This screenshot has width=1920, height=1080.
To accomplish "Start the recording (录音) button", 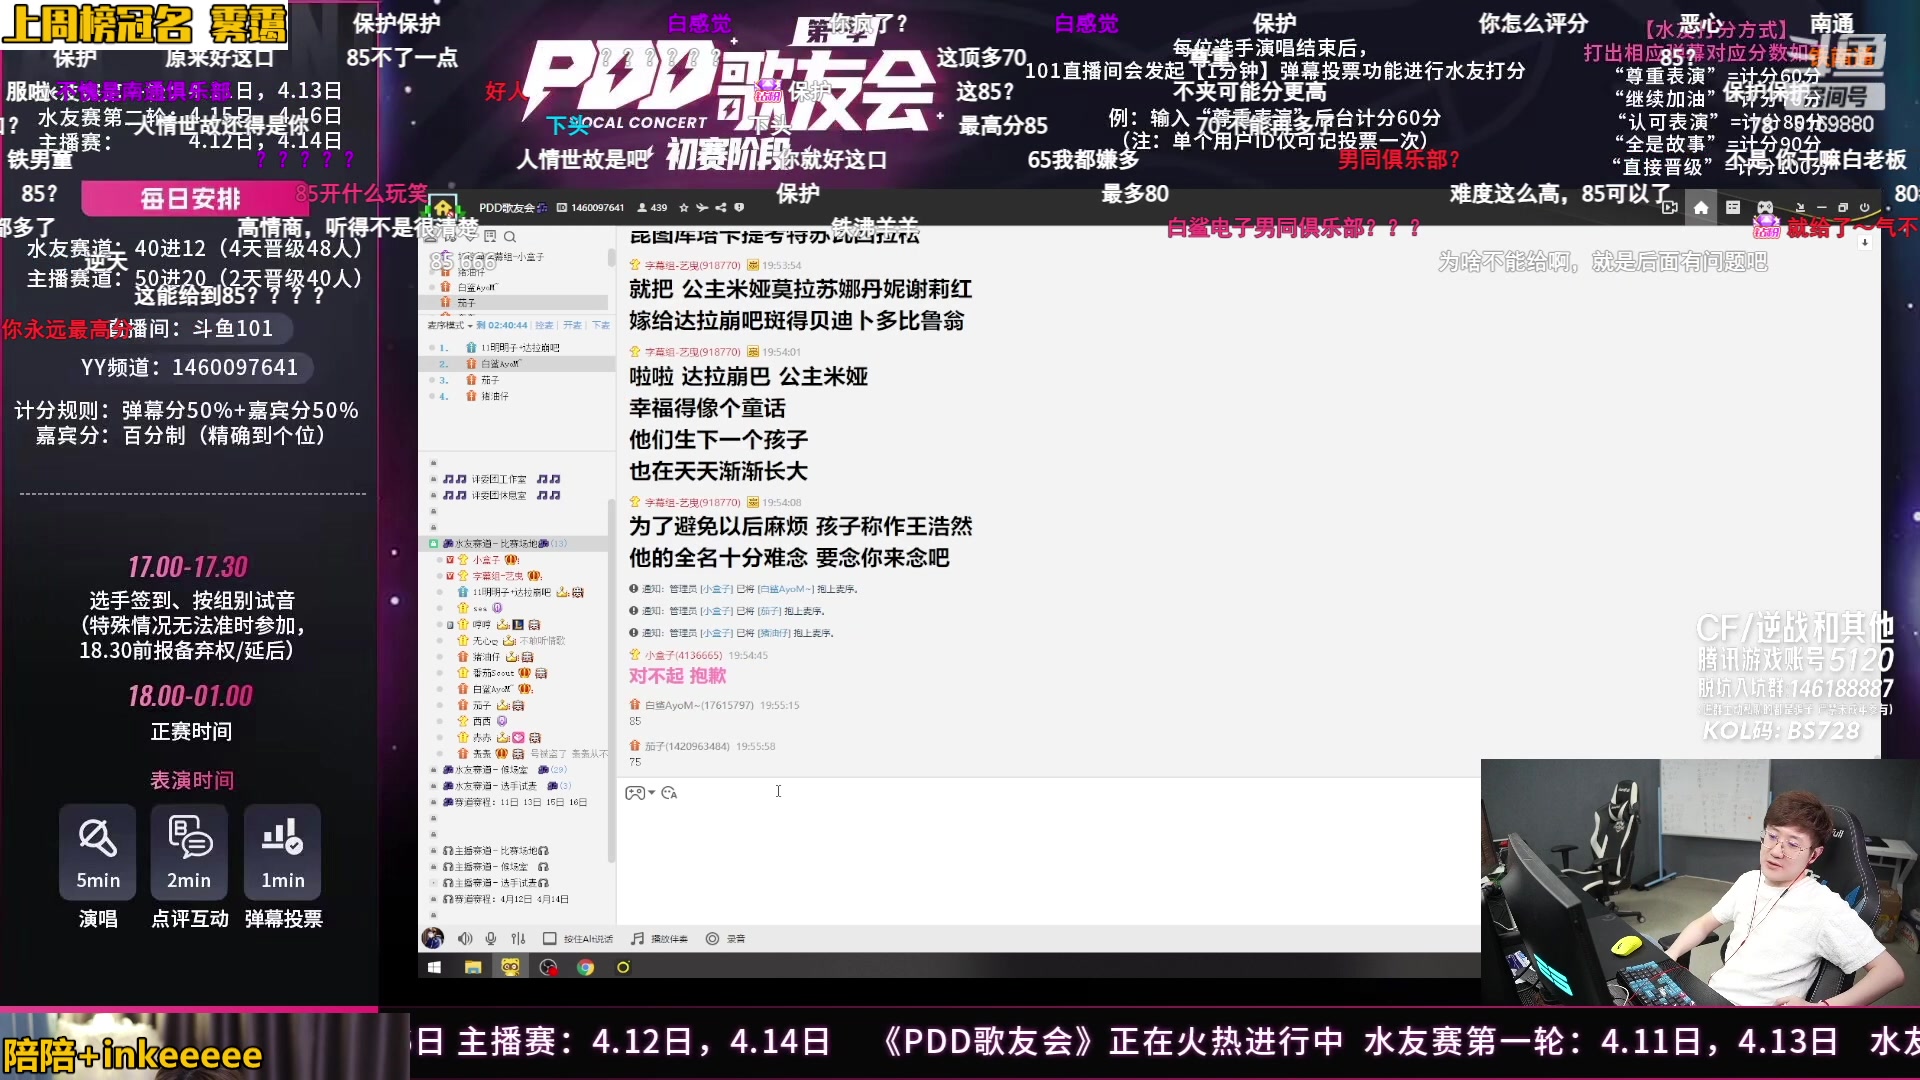I will pos(726,939).
